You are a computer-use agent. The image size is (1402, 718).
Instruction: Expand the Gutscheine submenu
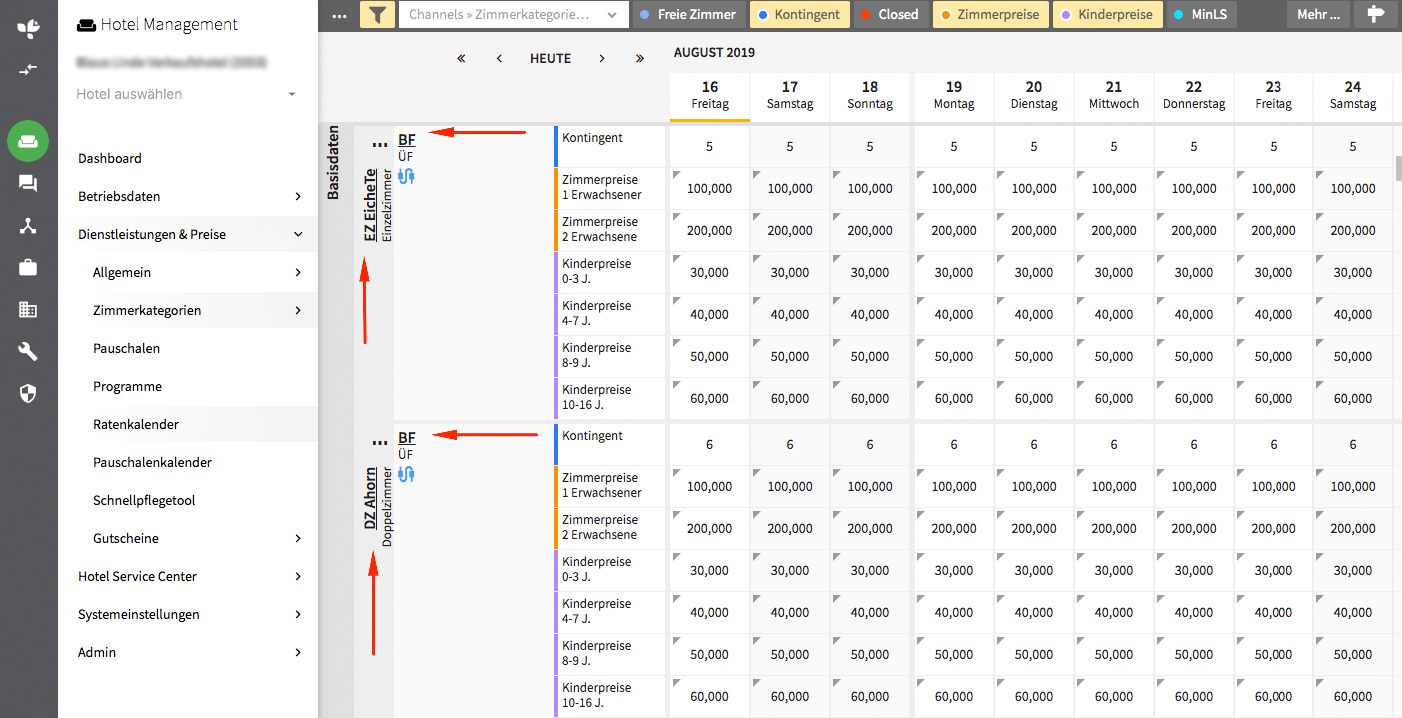pos(188,538)
